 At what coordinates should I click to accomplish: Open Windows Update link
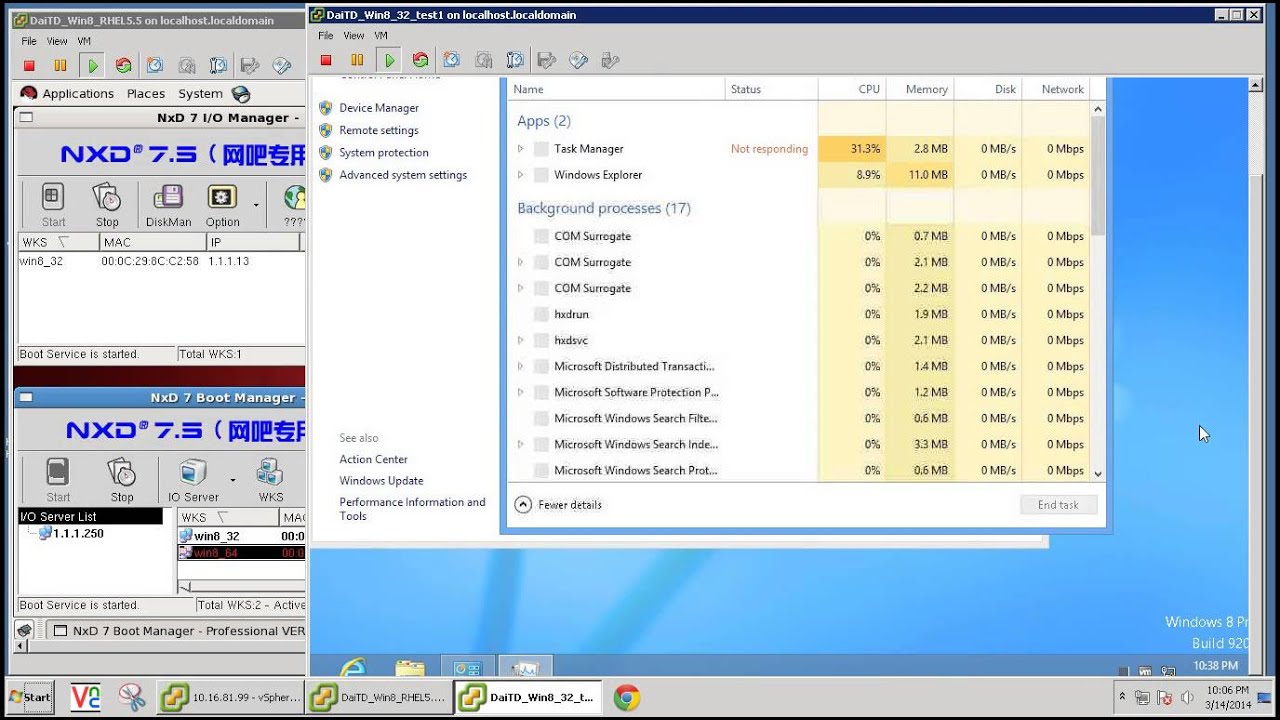pyautogui.click(x=381, y=481)
